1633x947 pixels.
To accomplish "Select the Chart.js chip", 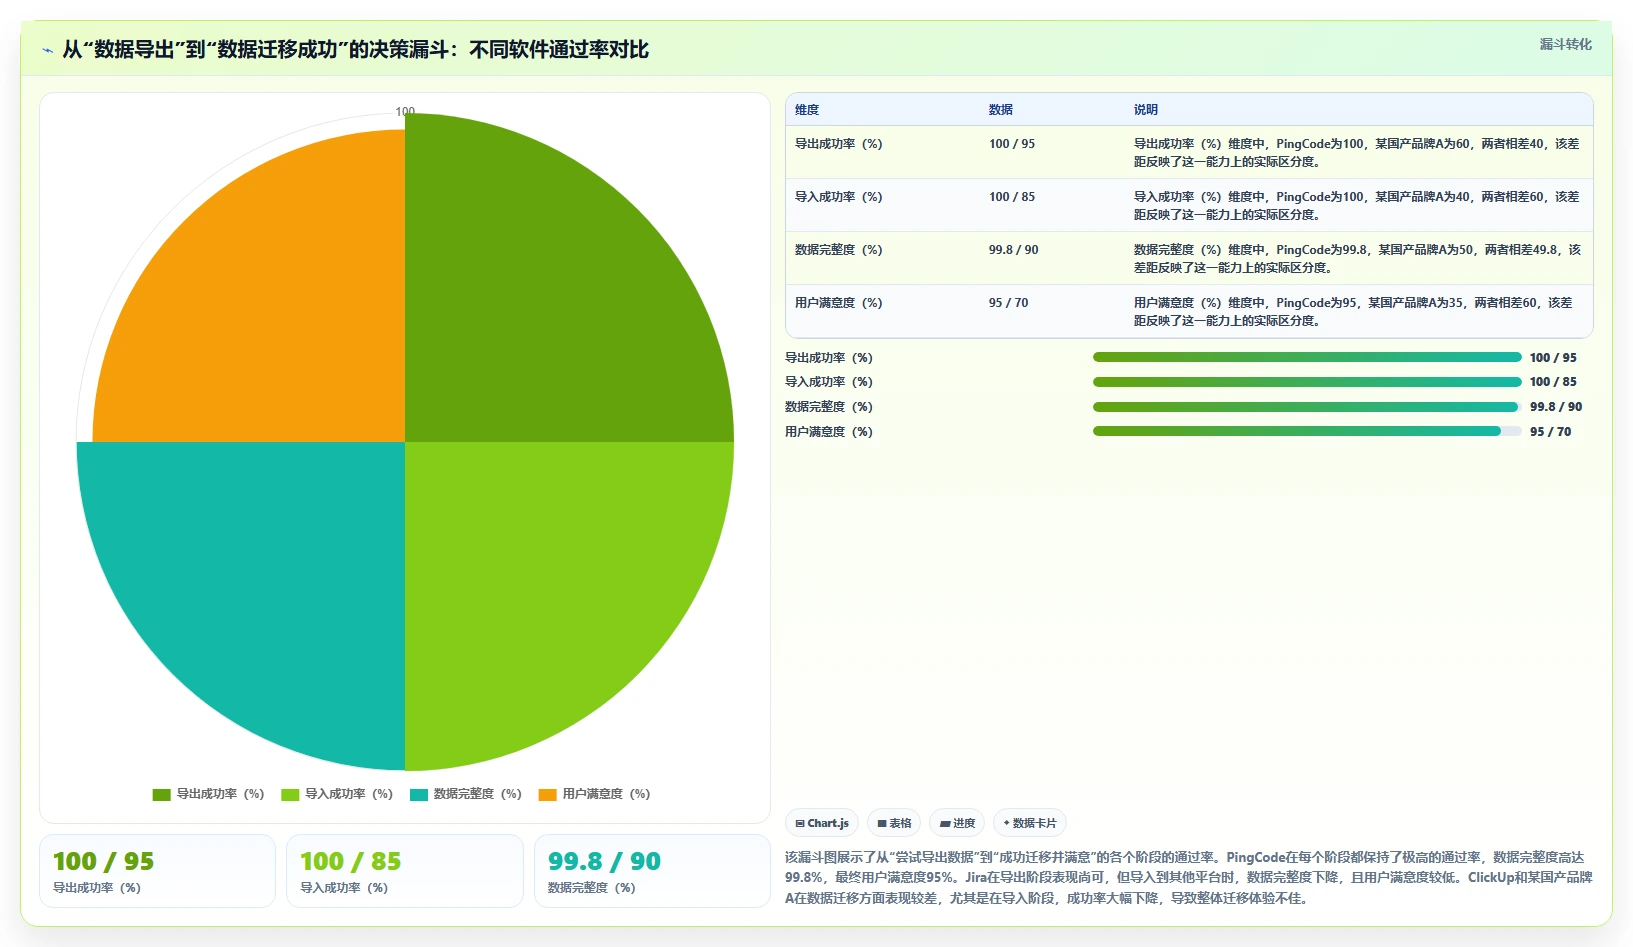I will pyautogui.click(x=822, y=823).
